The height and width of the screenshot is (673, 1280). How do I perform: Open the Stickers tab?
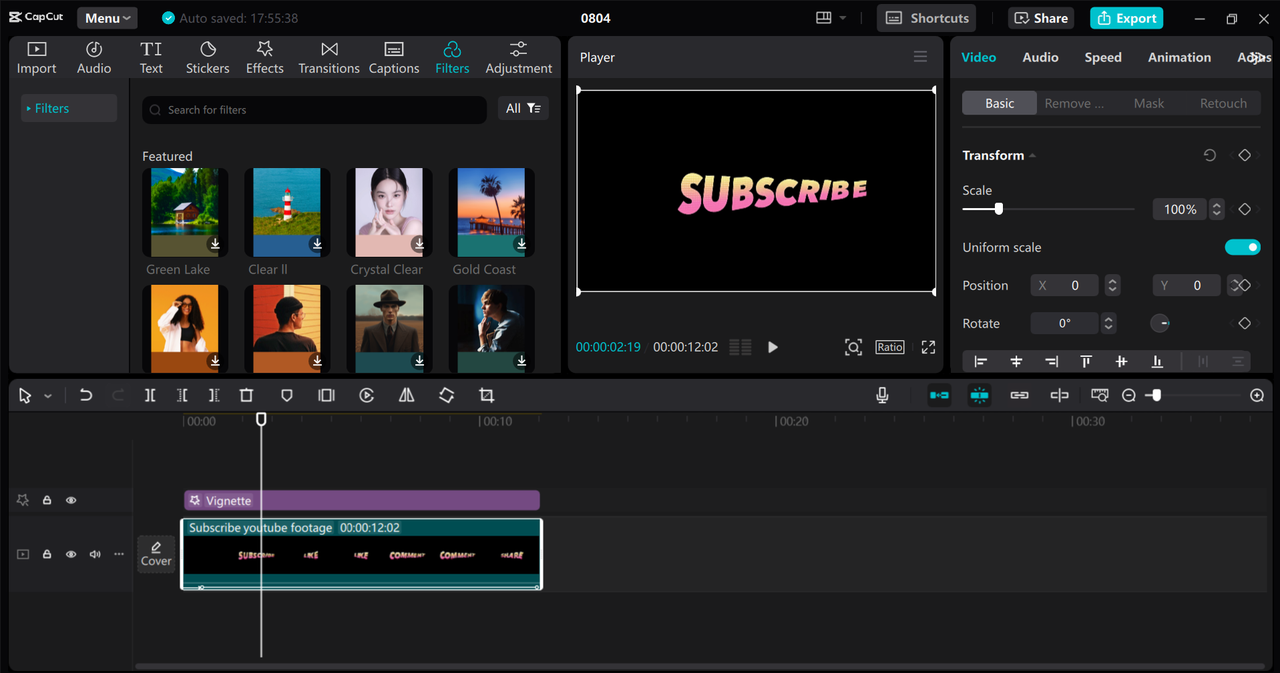(x=208, y=58)
